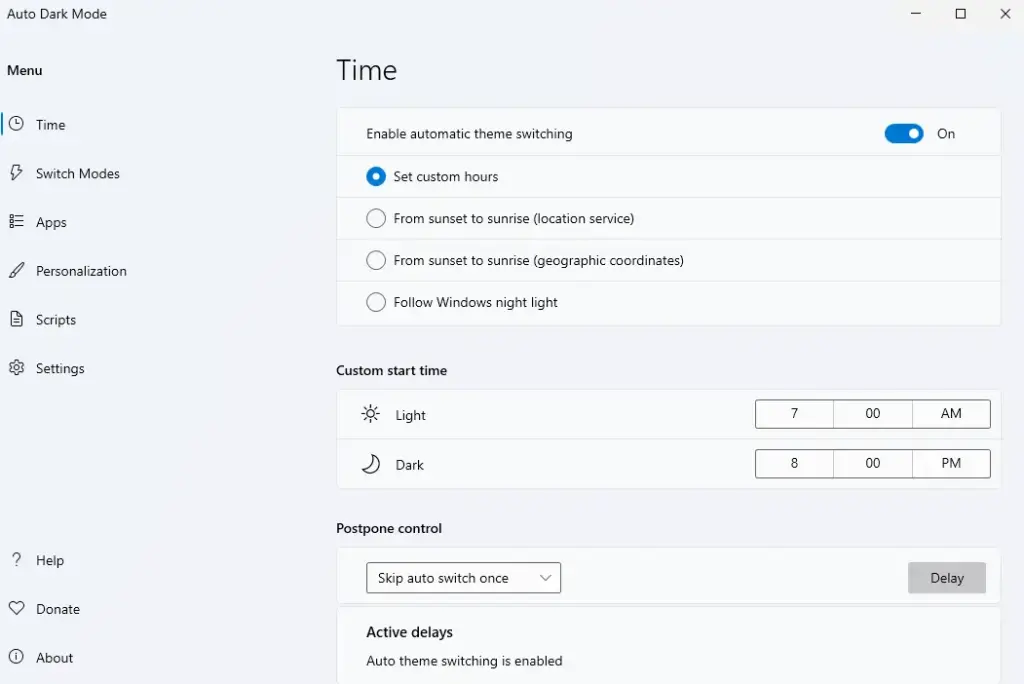The height and width of the screenshot is (684, 1024).
Task: Click the question mark Help icon
Action: [x=16, y=559]
